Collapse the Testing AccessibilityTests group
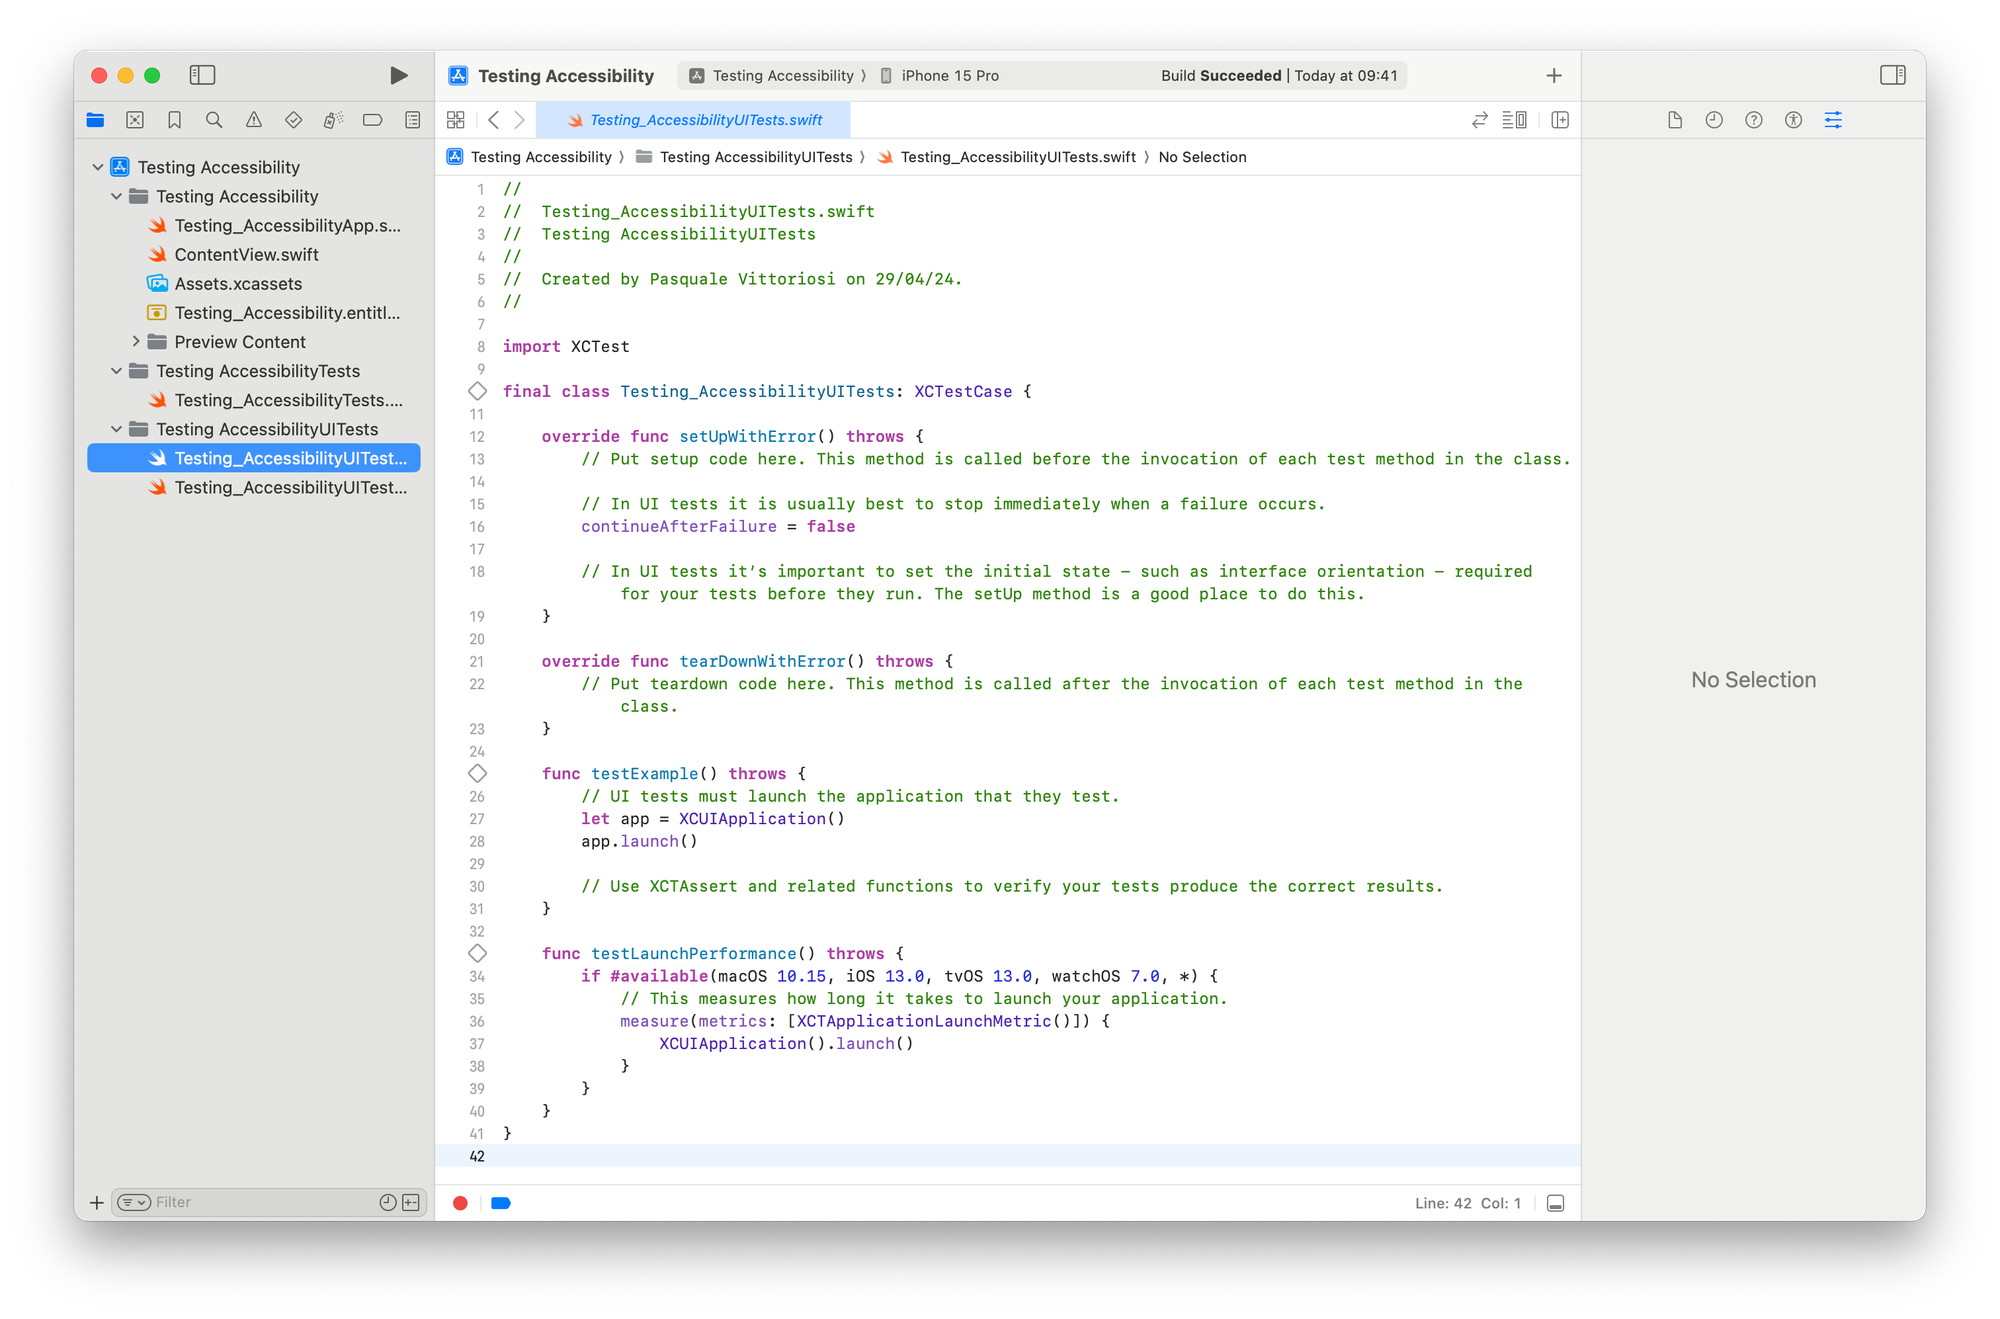This screenshot has width=2000, height=1319. (x=117, y=371)
